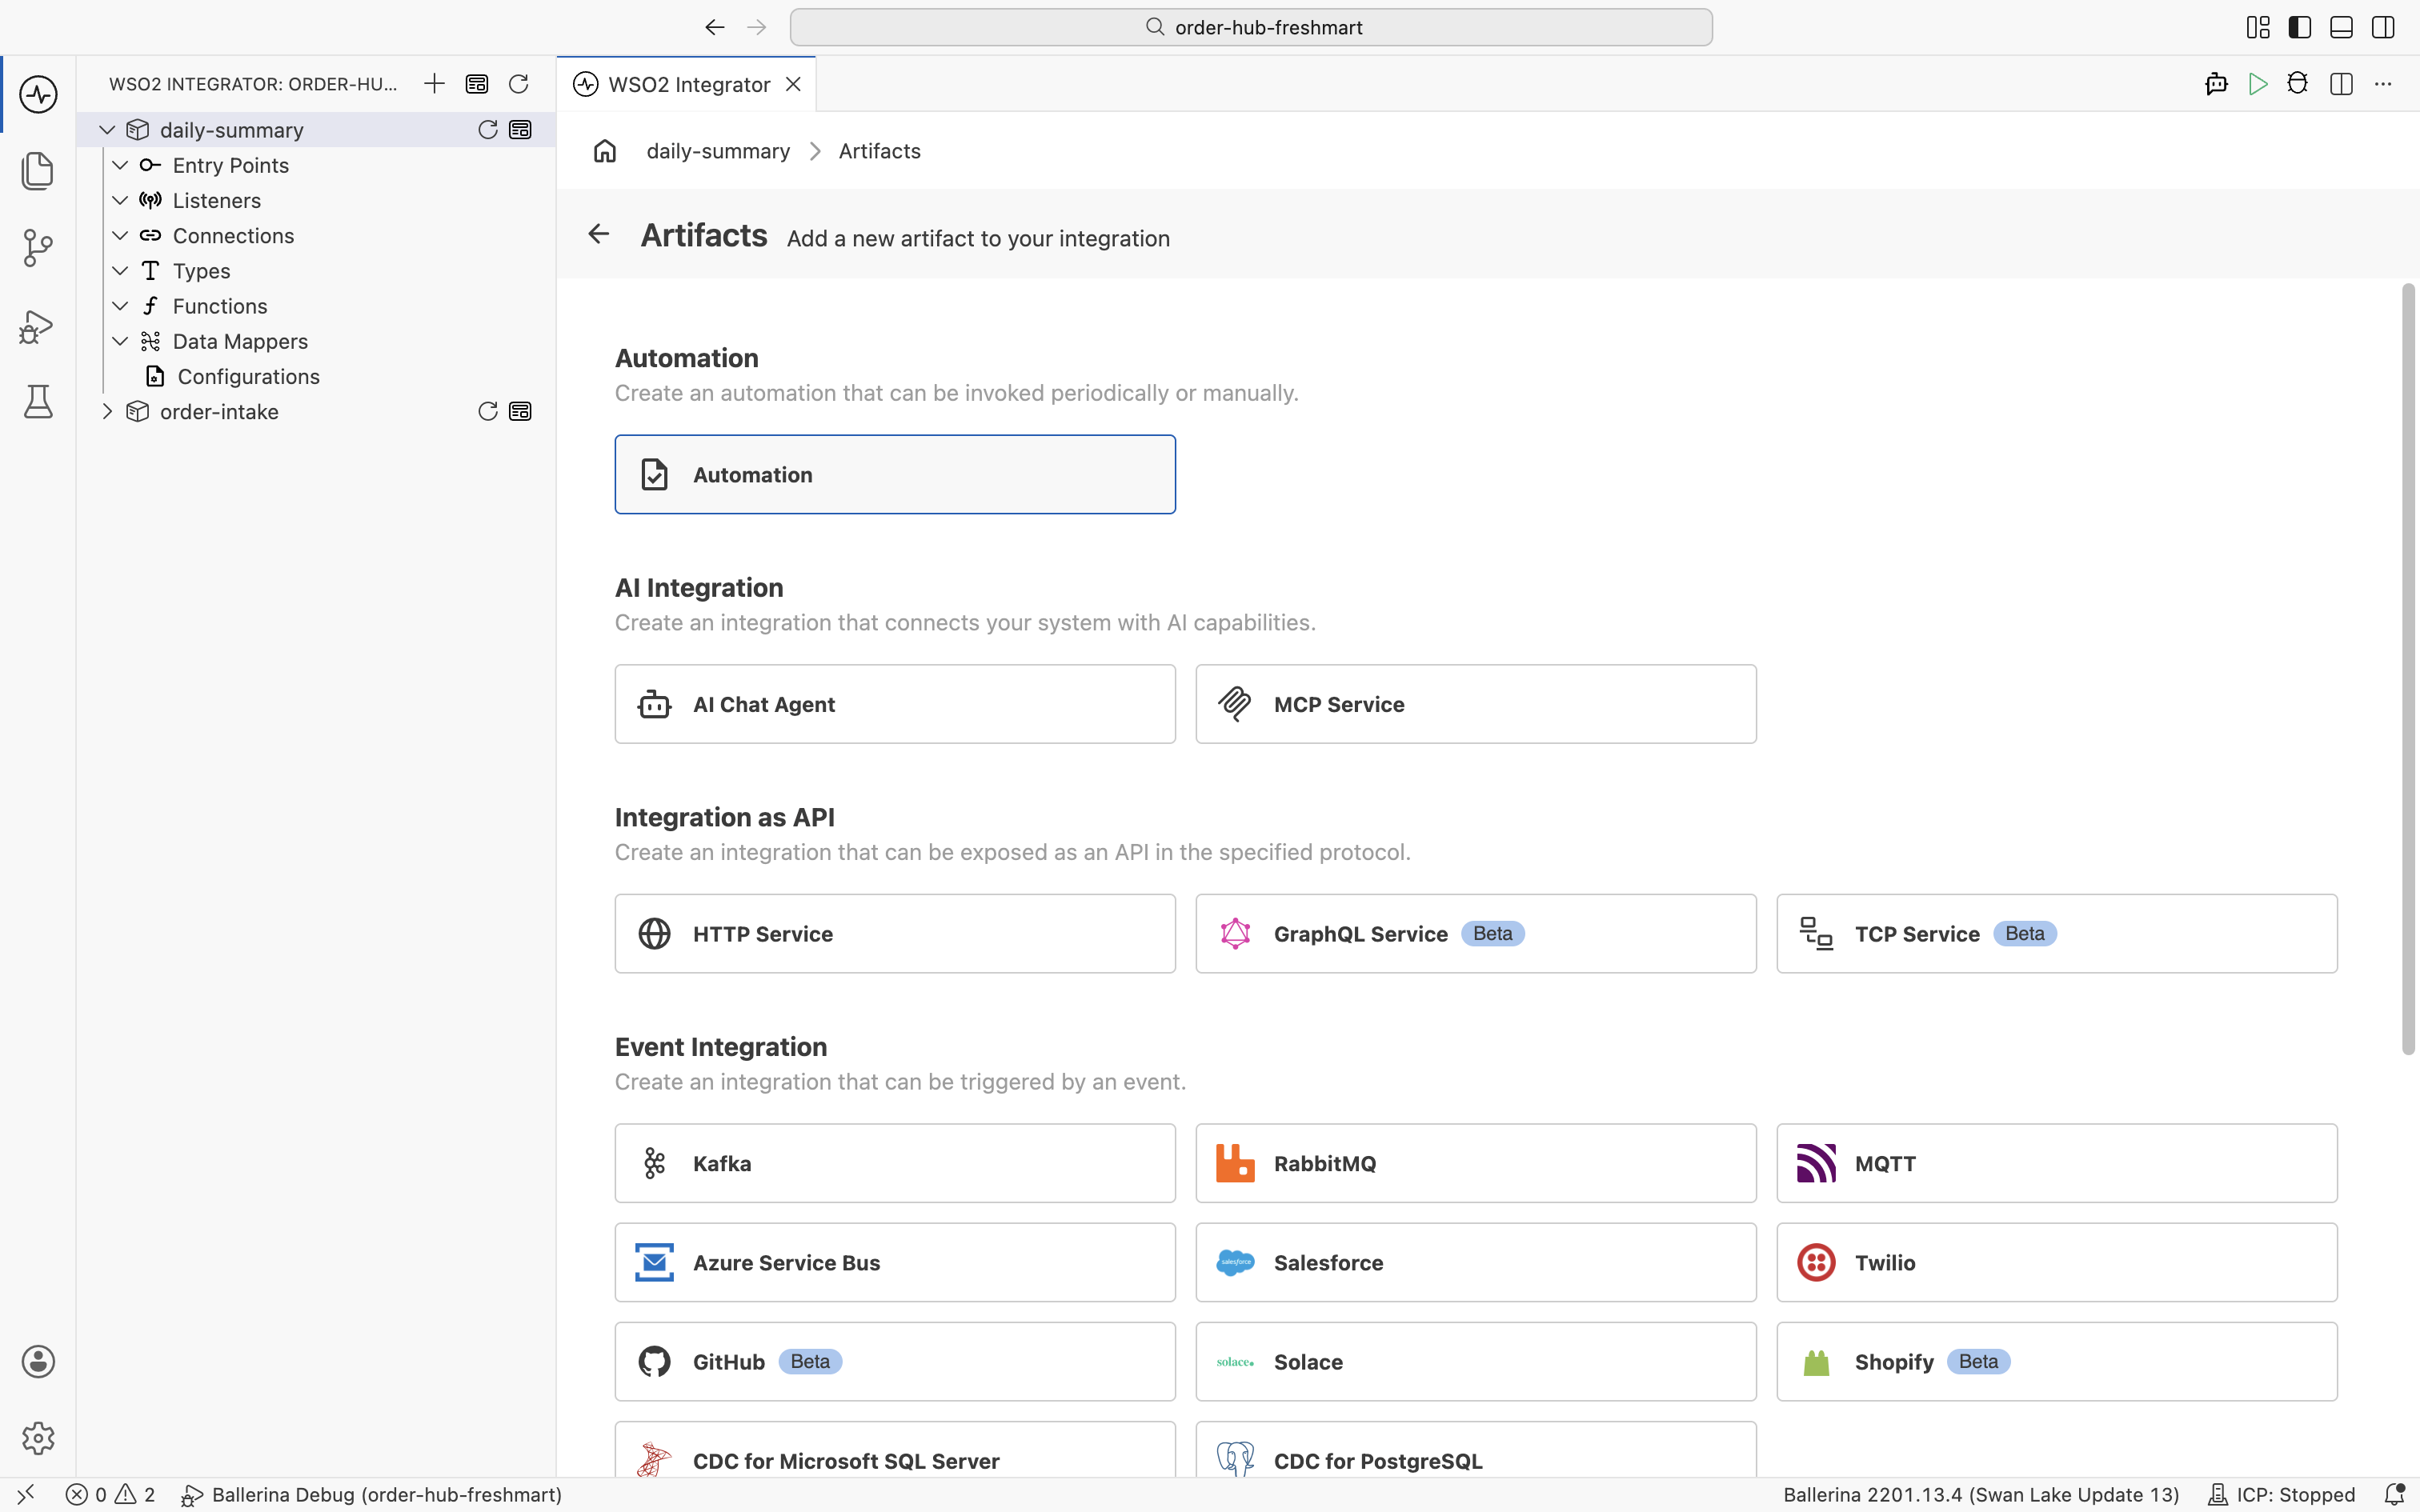
Task: Open the Explorer files view
Action: click(x=38, y=170)
